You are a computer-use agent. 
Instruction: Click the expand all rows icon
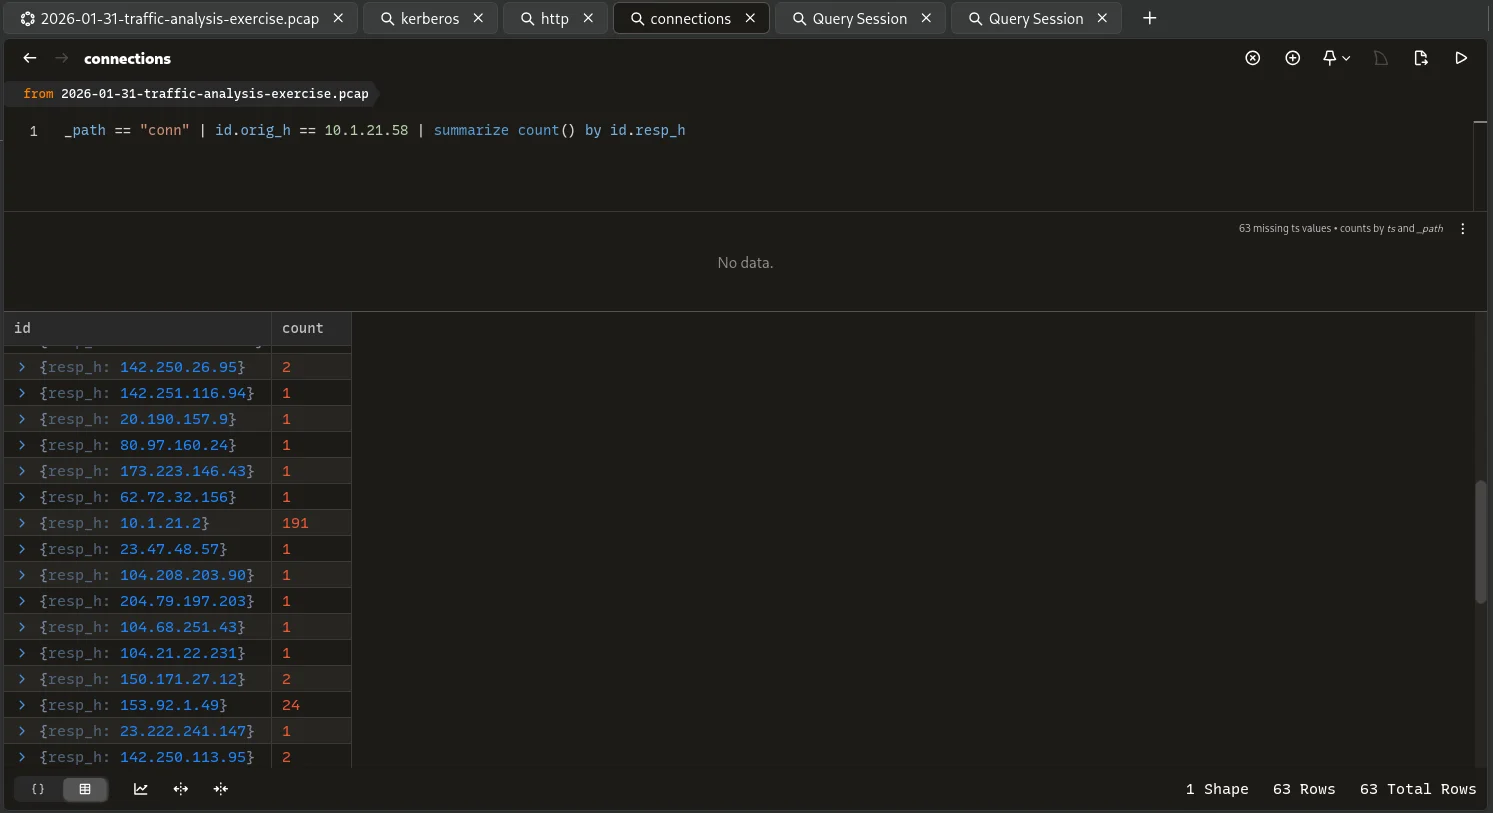tap(181, 789)
